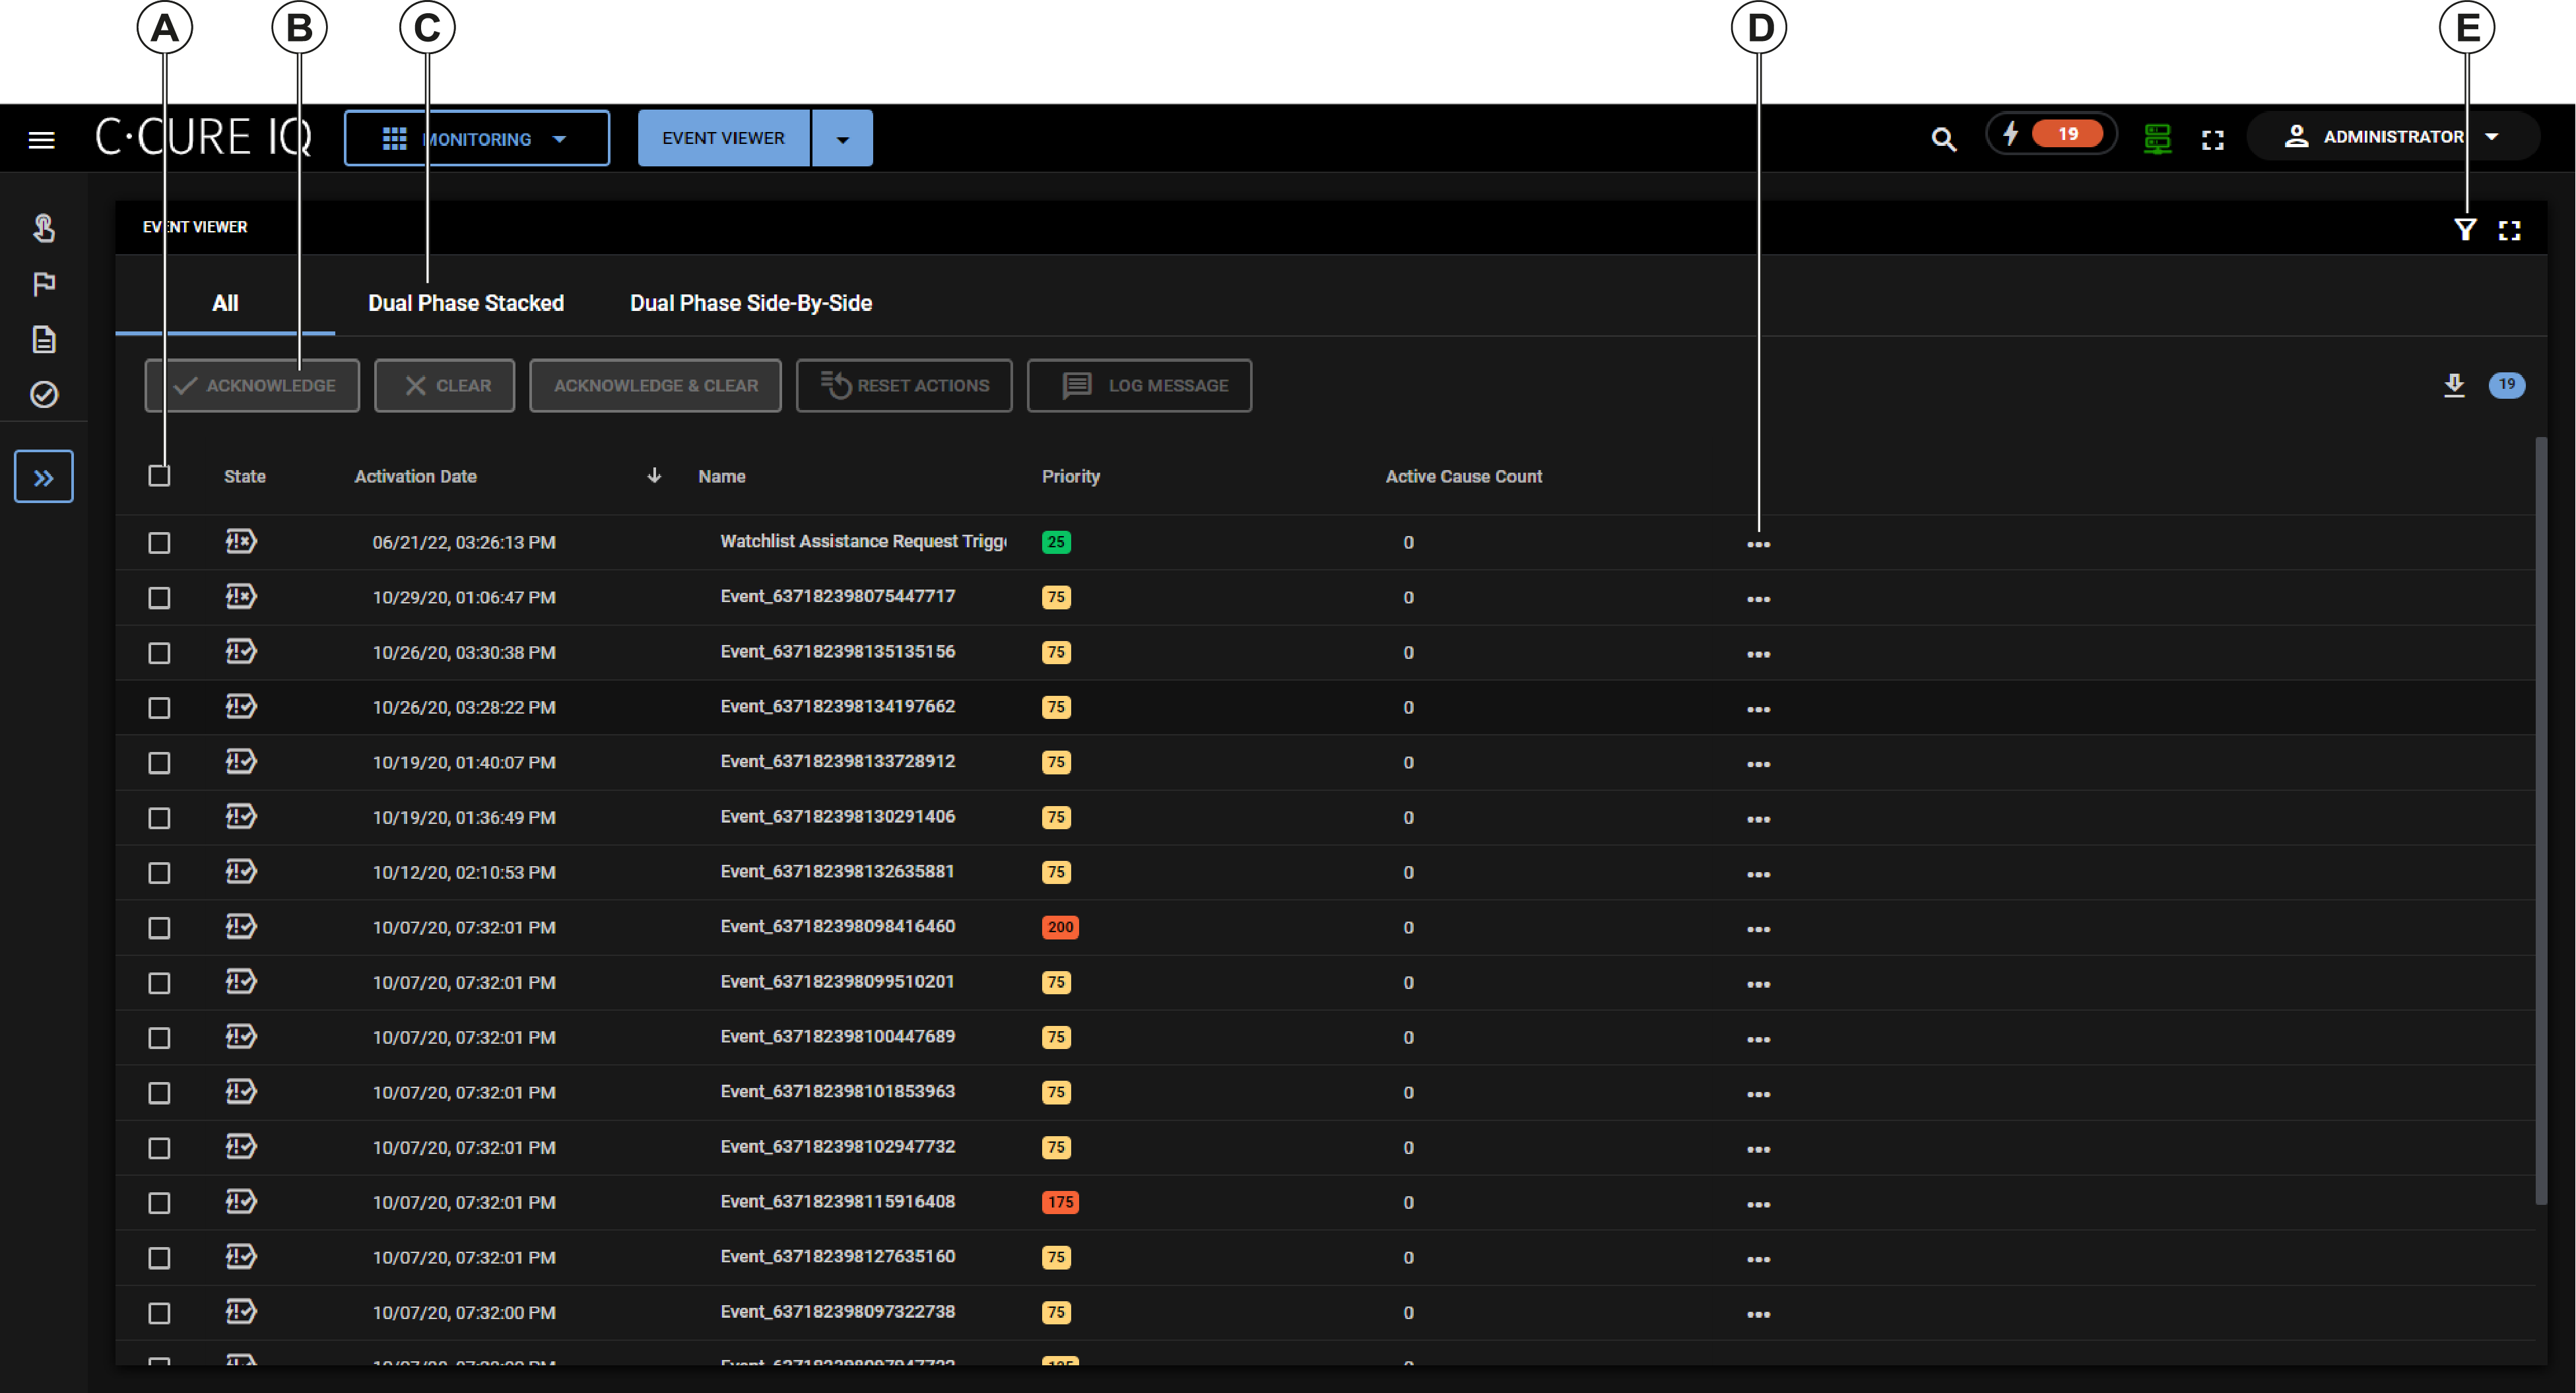Select all events with header checkbox
This screenshot has height=1393, width=2576.
coord(159,476)
